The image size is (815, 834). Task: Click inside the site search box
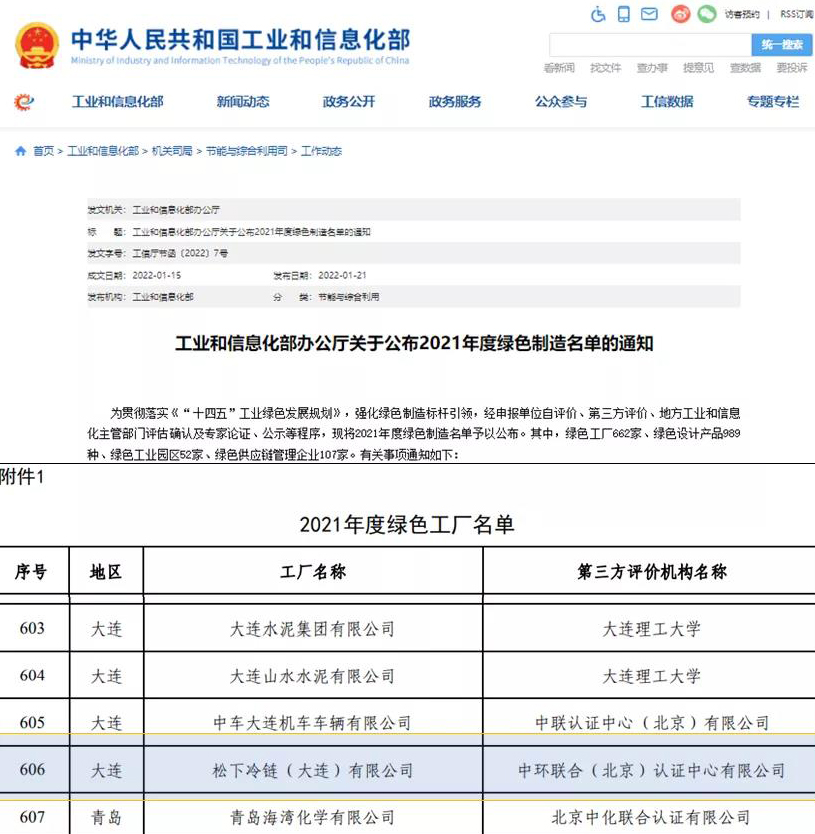(650, 45)
